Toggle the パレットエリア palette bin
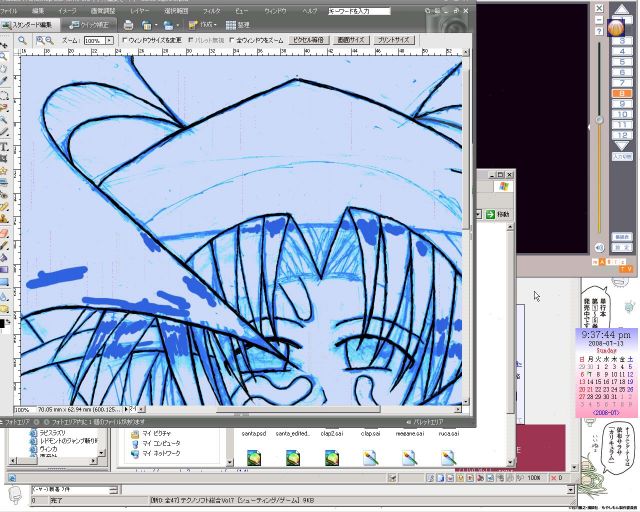640x512 pixels. [x=424, y=422]
